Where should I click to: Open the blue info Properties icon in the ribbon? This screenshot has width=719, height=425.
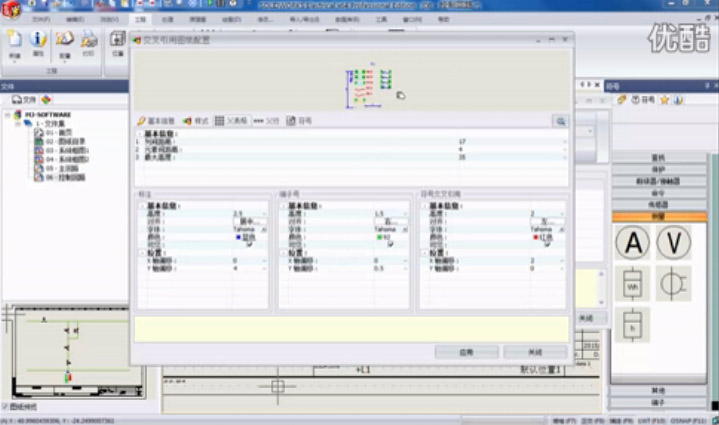[38, 39]
